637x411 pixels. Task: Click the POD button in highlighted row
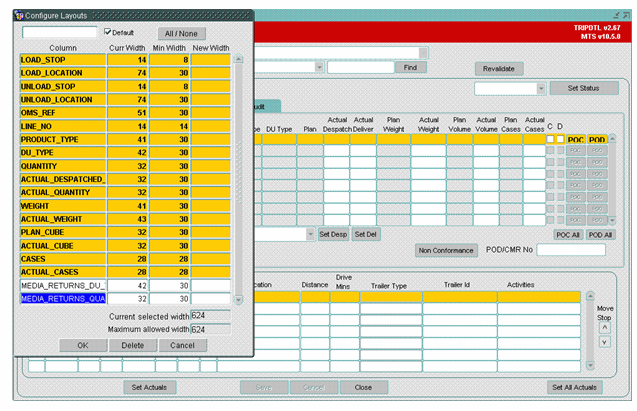[x=597, y=139]
